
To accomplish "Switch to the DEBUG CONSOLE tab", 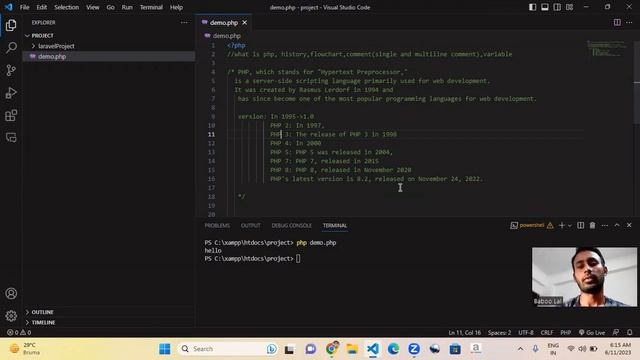I will pos(291,225).
